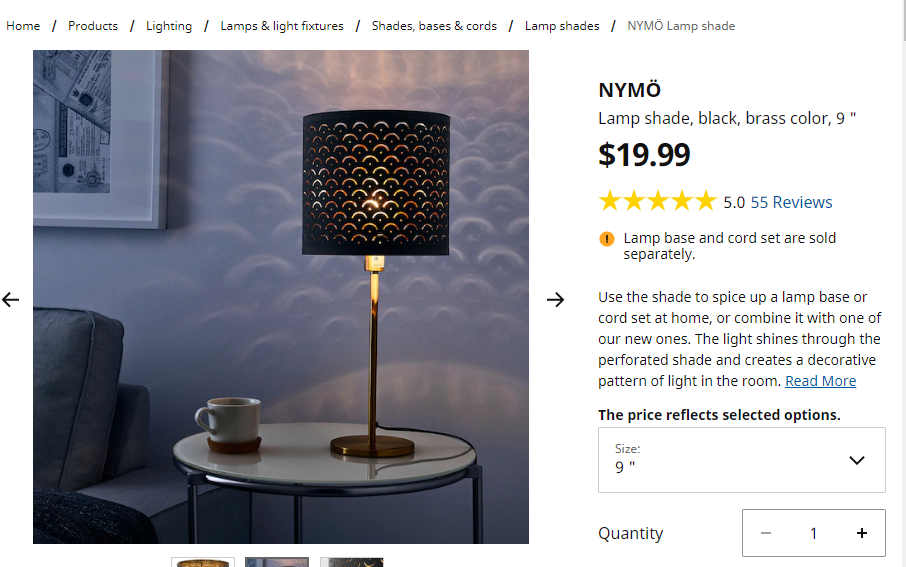Open Lamps & light fixtures breadcrumb
906x567 pixels.
[x=282, y=26]
